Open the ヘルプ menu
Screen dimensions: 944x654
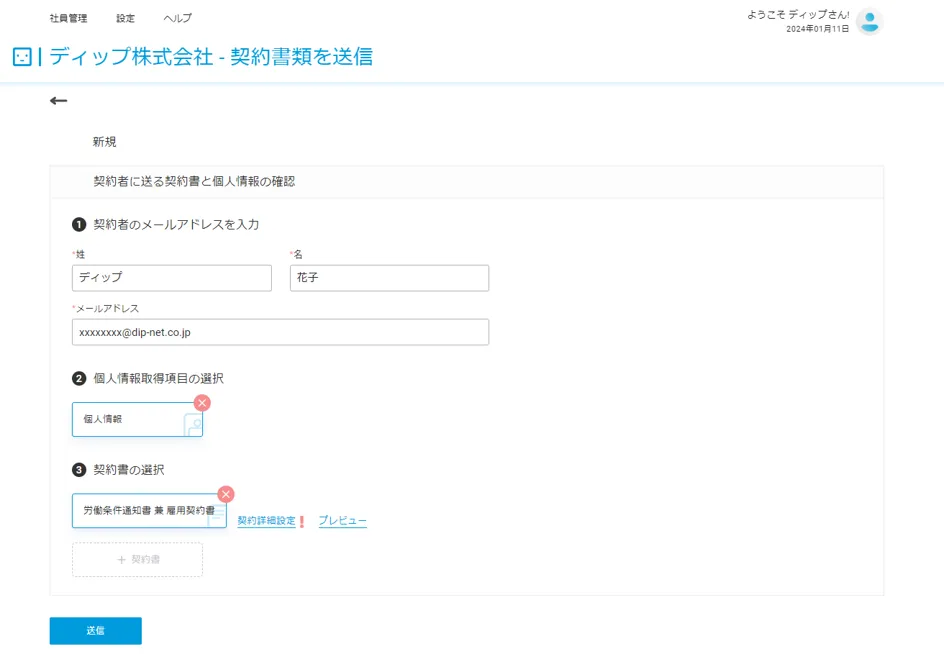(x=178, y=18)
